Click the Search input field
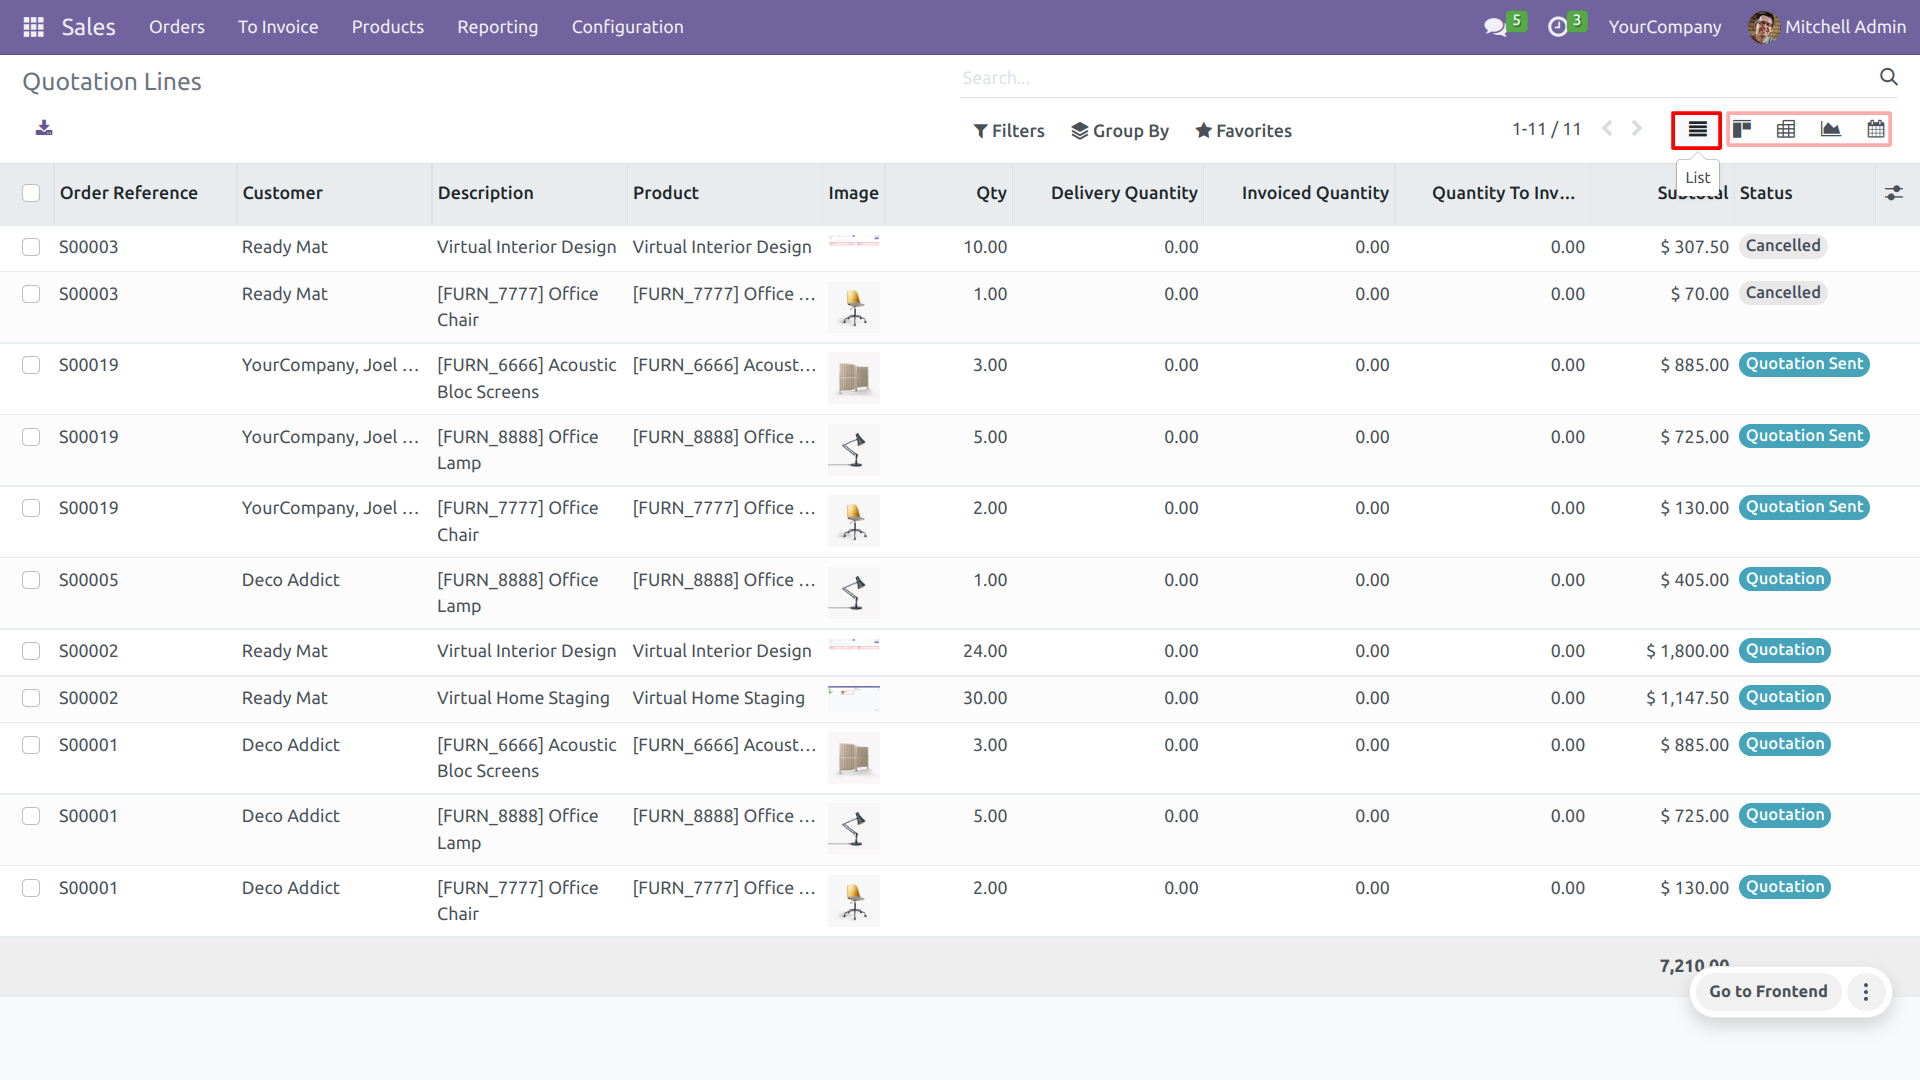 tap(1400, 78)
